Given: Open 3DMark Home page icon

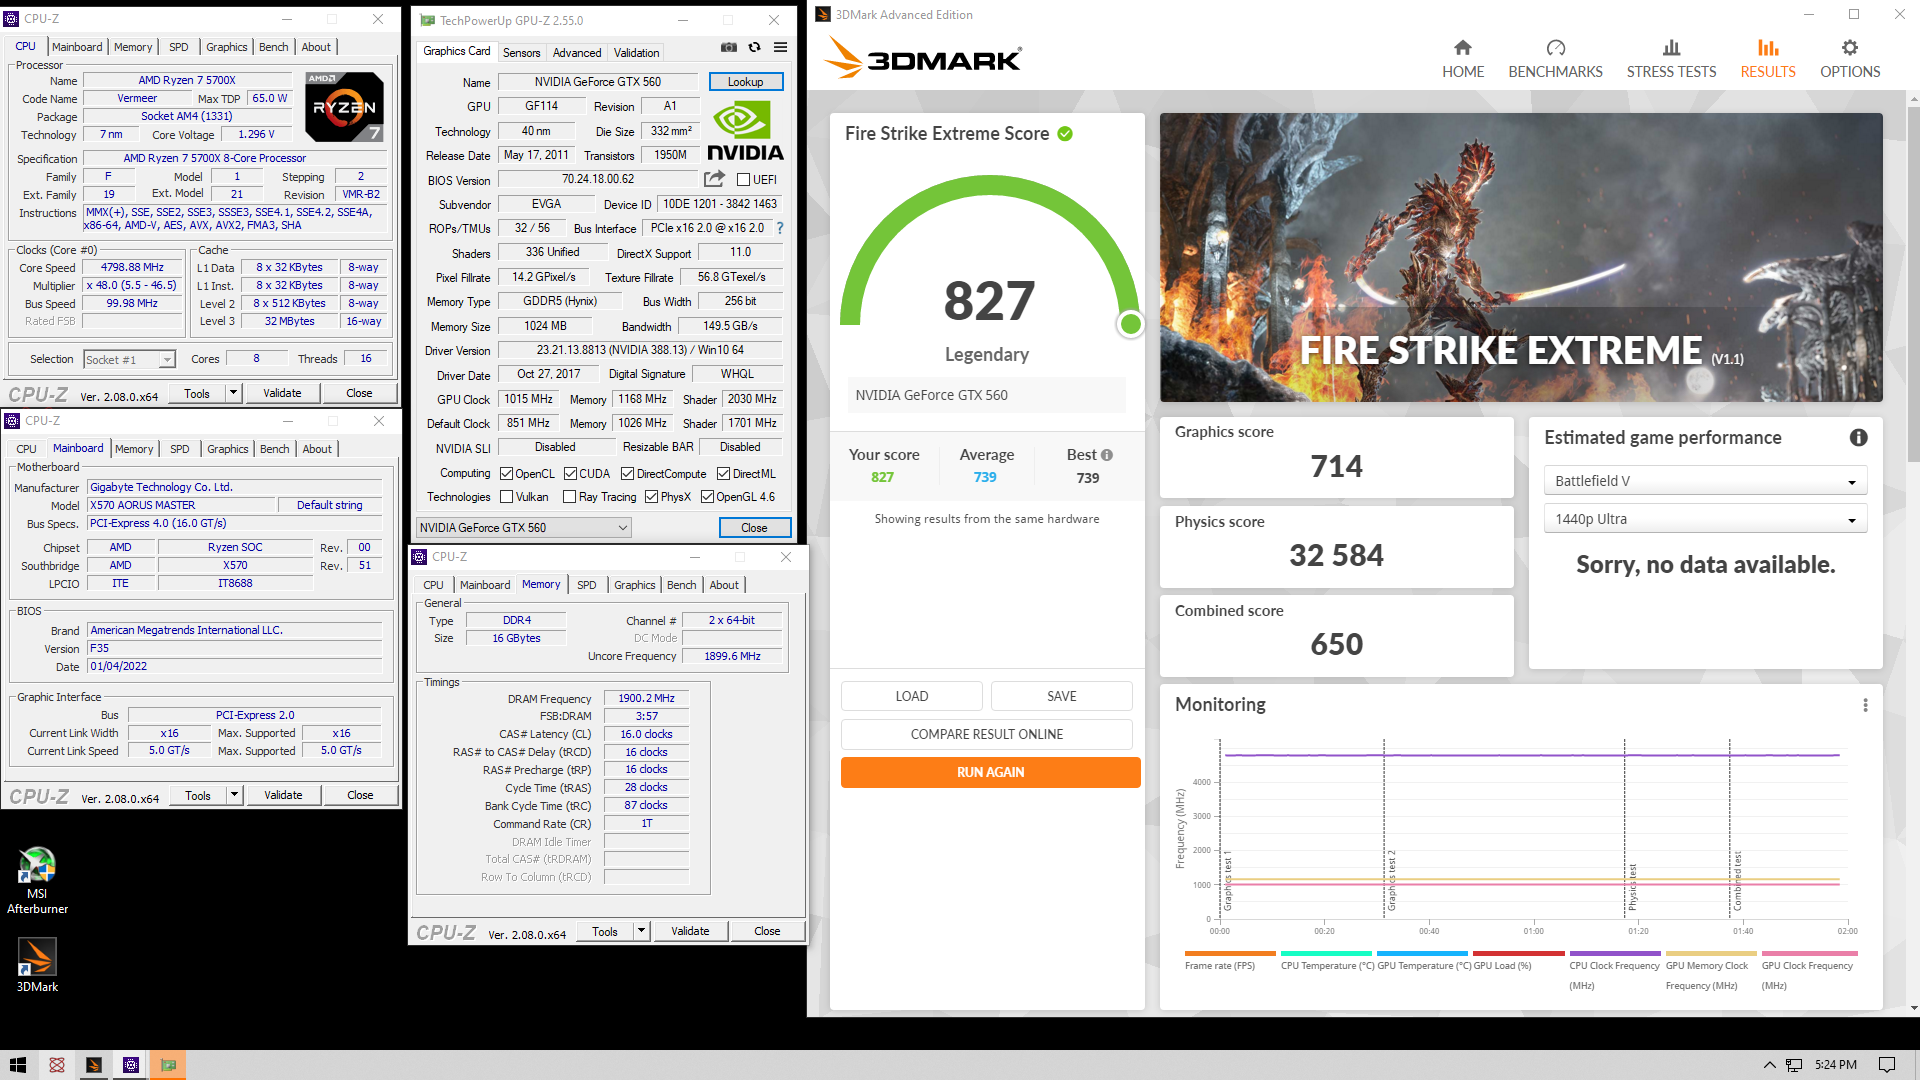Looking at the screenshot, I should click(1462, 48).
